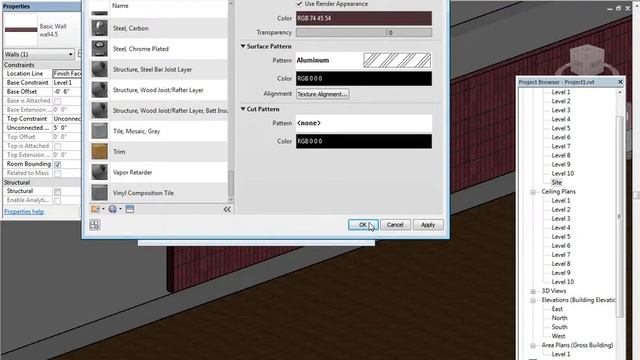Collapse the Cut Pattern section
640x360 pixels.
[243, 109]
